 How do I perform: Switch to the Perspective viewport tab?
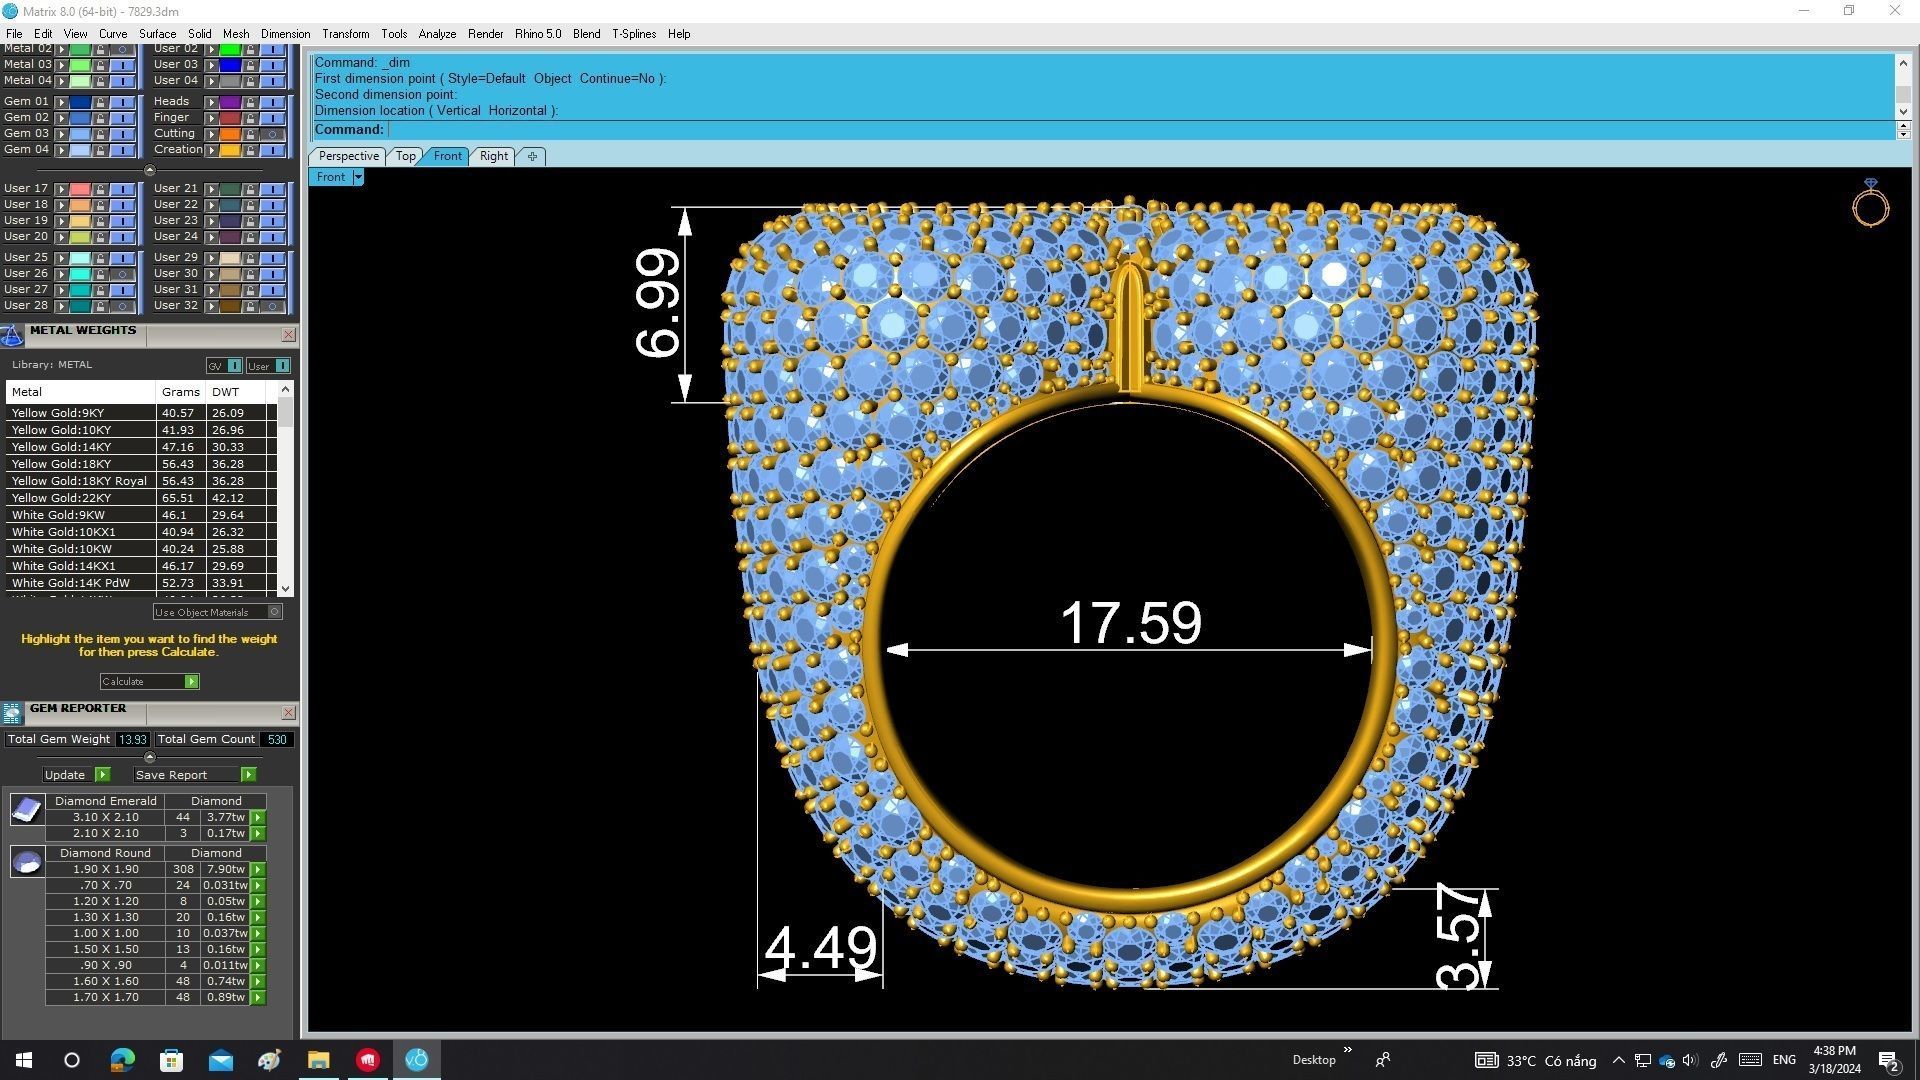tap(348, 156)
